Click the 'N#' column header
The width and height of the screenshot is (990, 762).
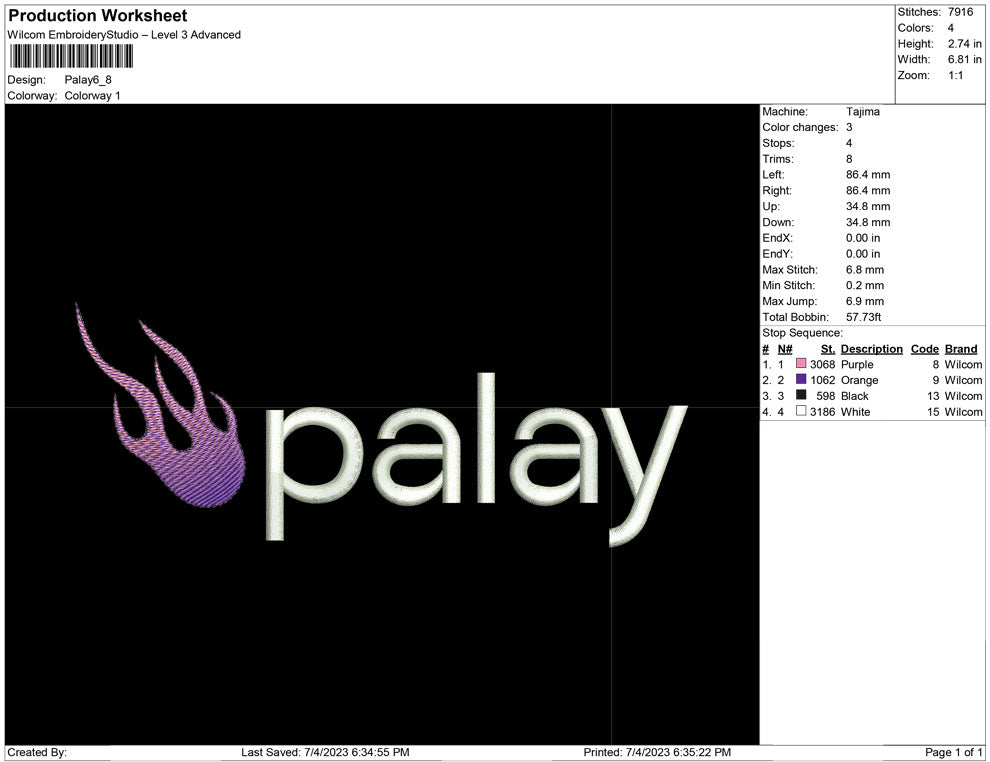click(x=785, y=348)
